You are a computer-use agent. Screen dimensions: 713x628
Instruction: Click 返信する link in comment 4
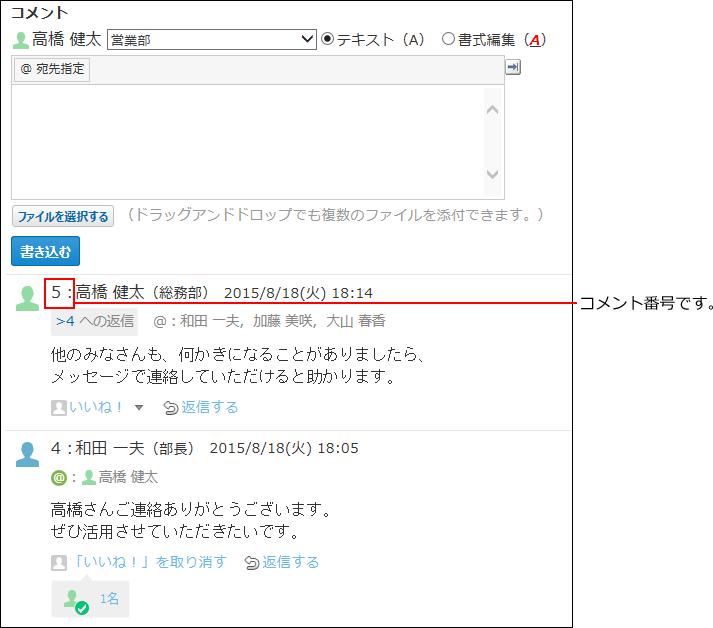point(291,562)
